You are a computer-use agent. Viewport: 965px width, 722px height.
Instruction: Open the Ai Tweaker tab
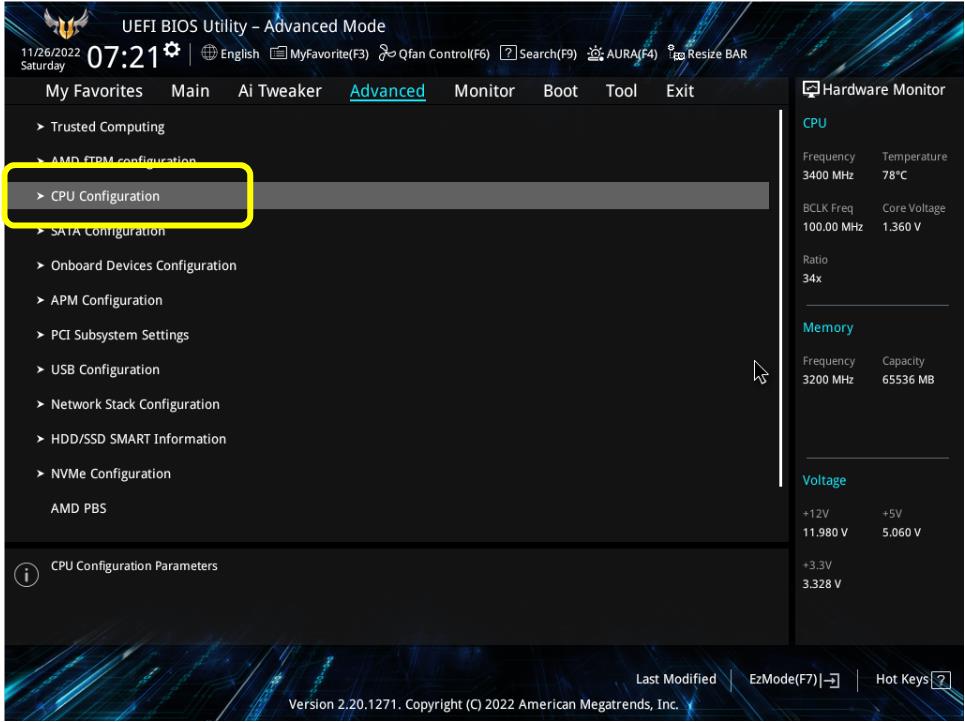click(x=279, y=91)
